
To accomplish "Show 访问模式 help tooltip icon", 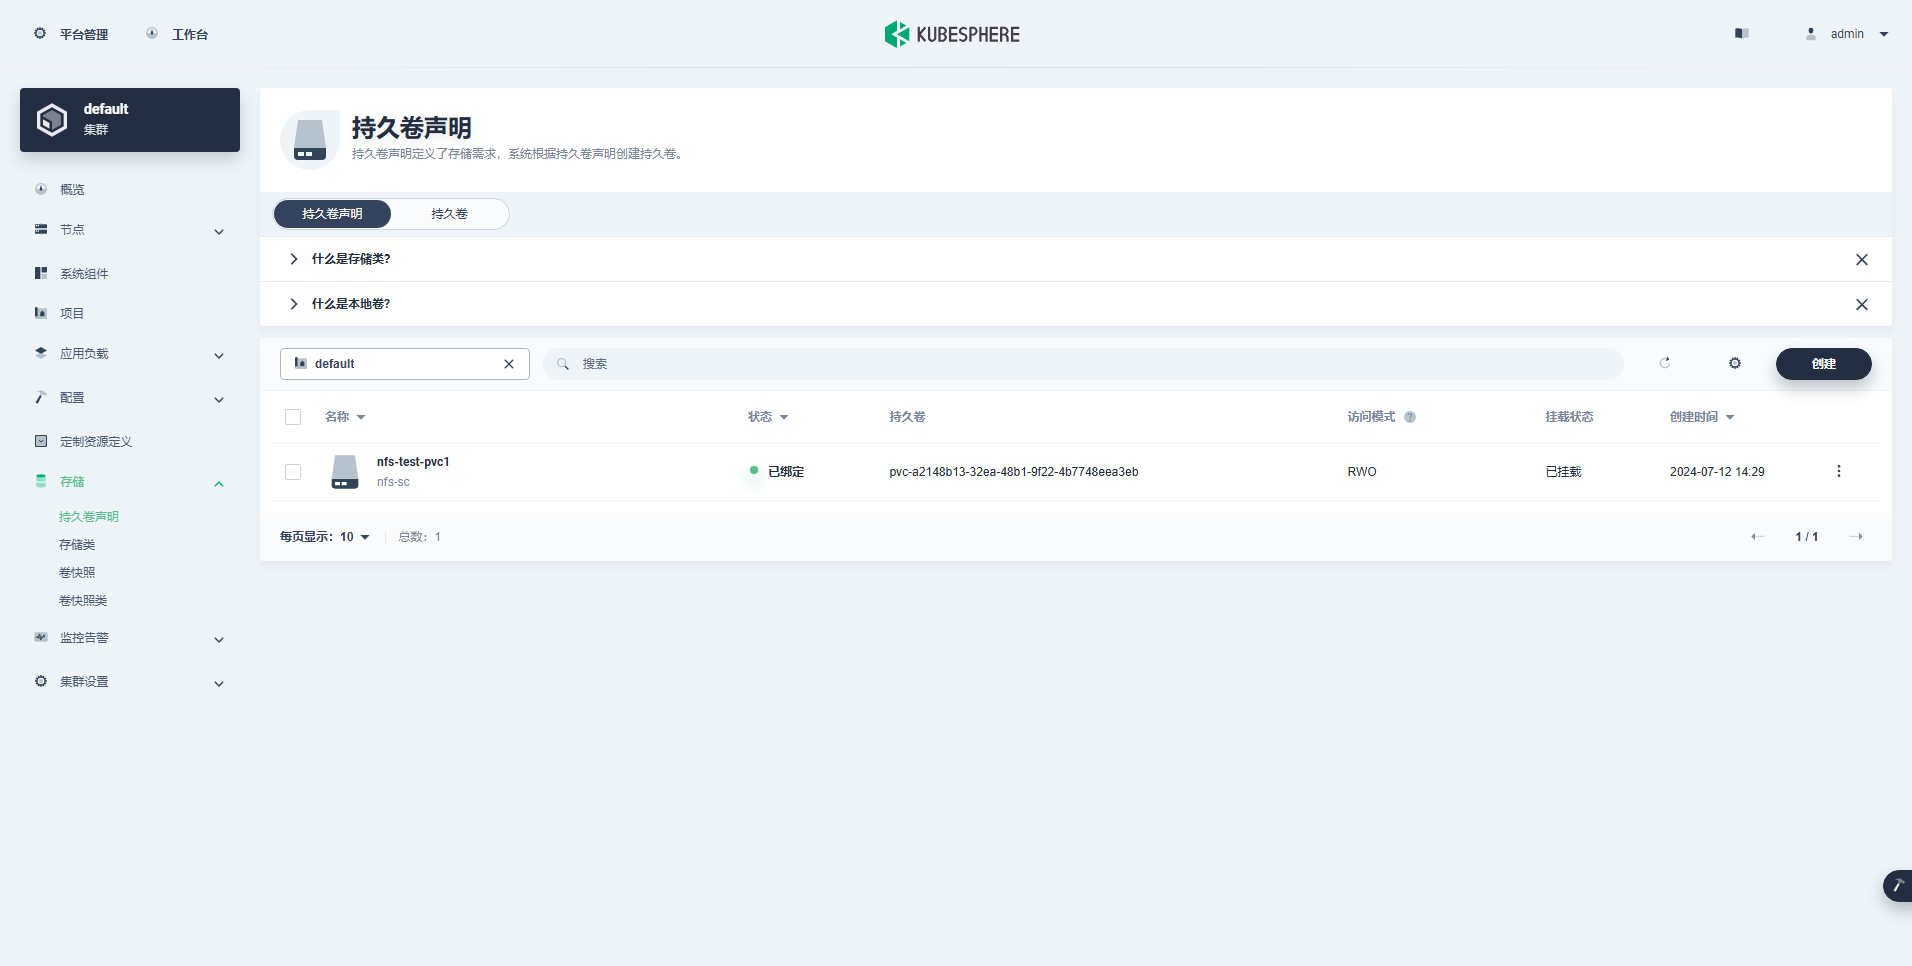I will 1410,417.
